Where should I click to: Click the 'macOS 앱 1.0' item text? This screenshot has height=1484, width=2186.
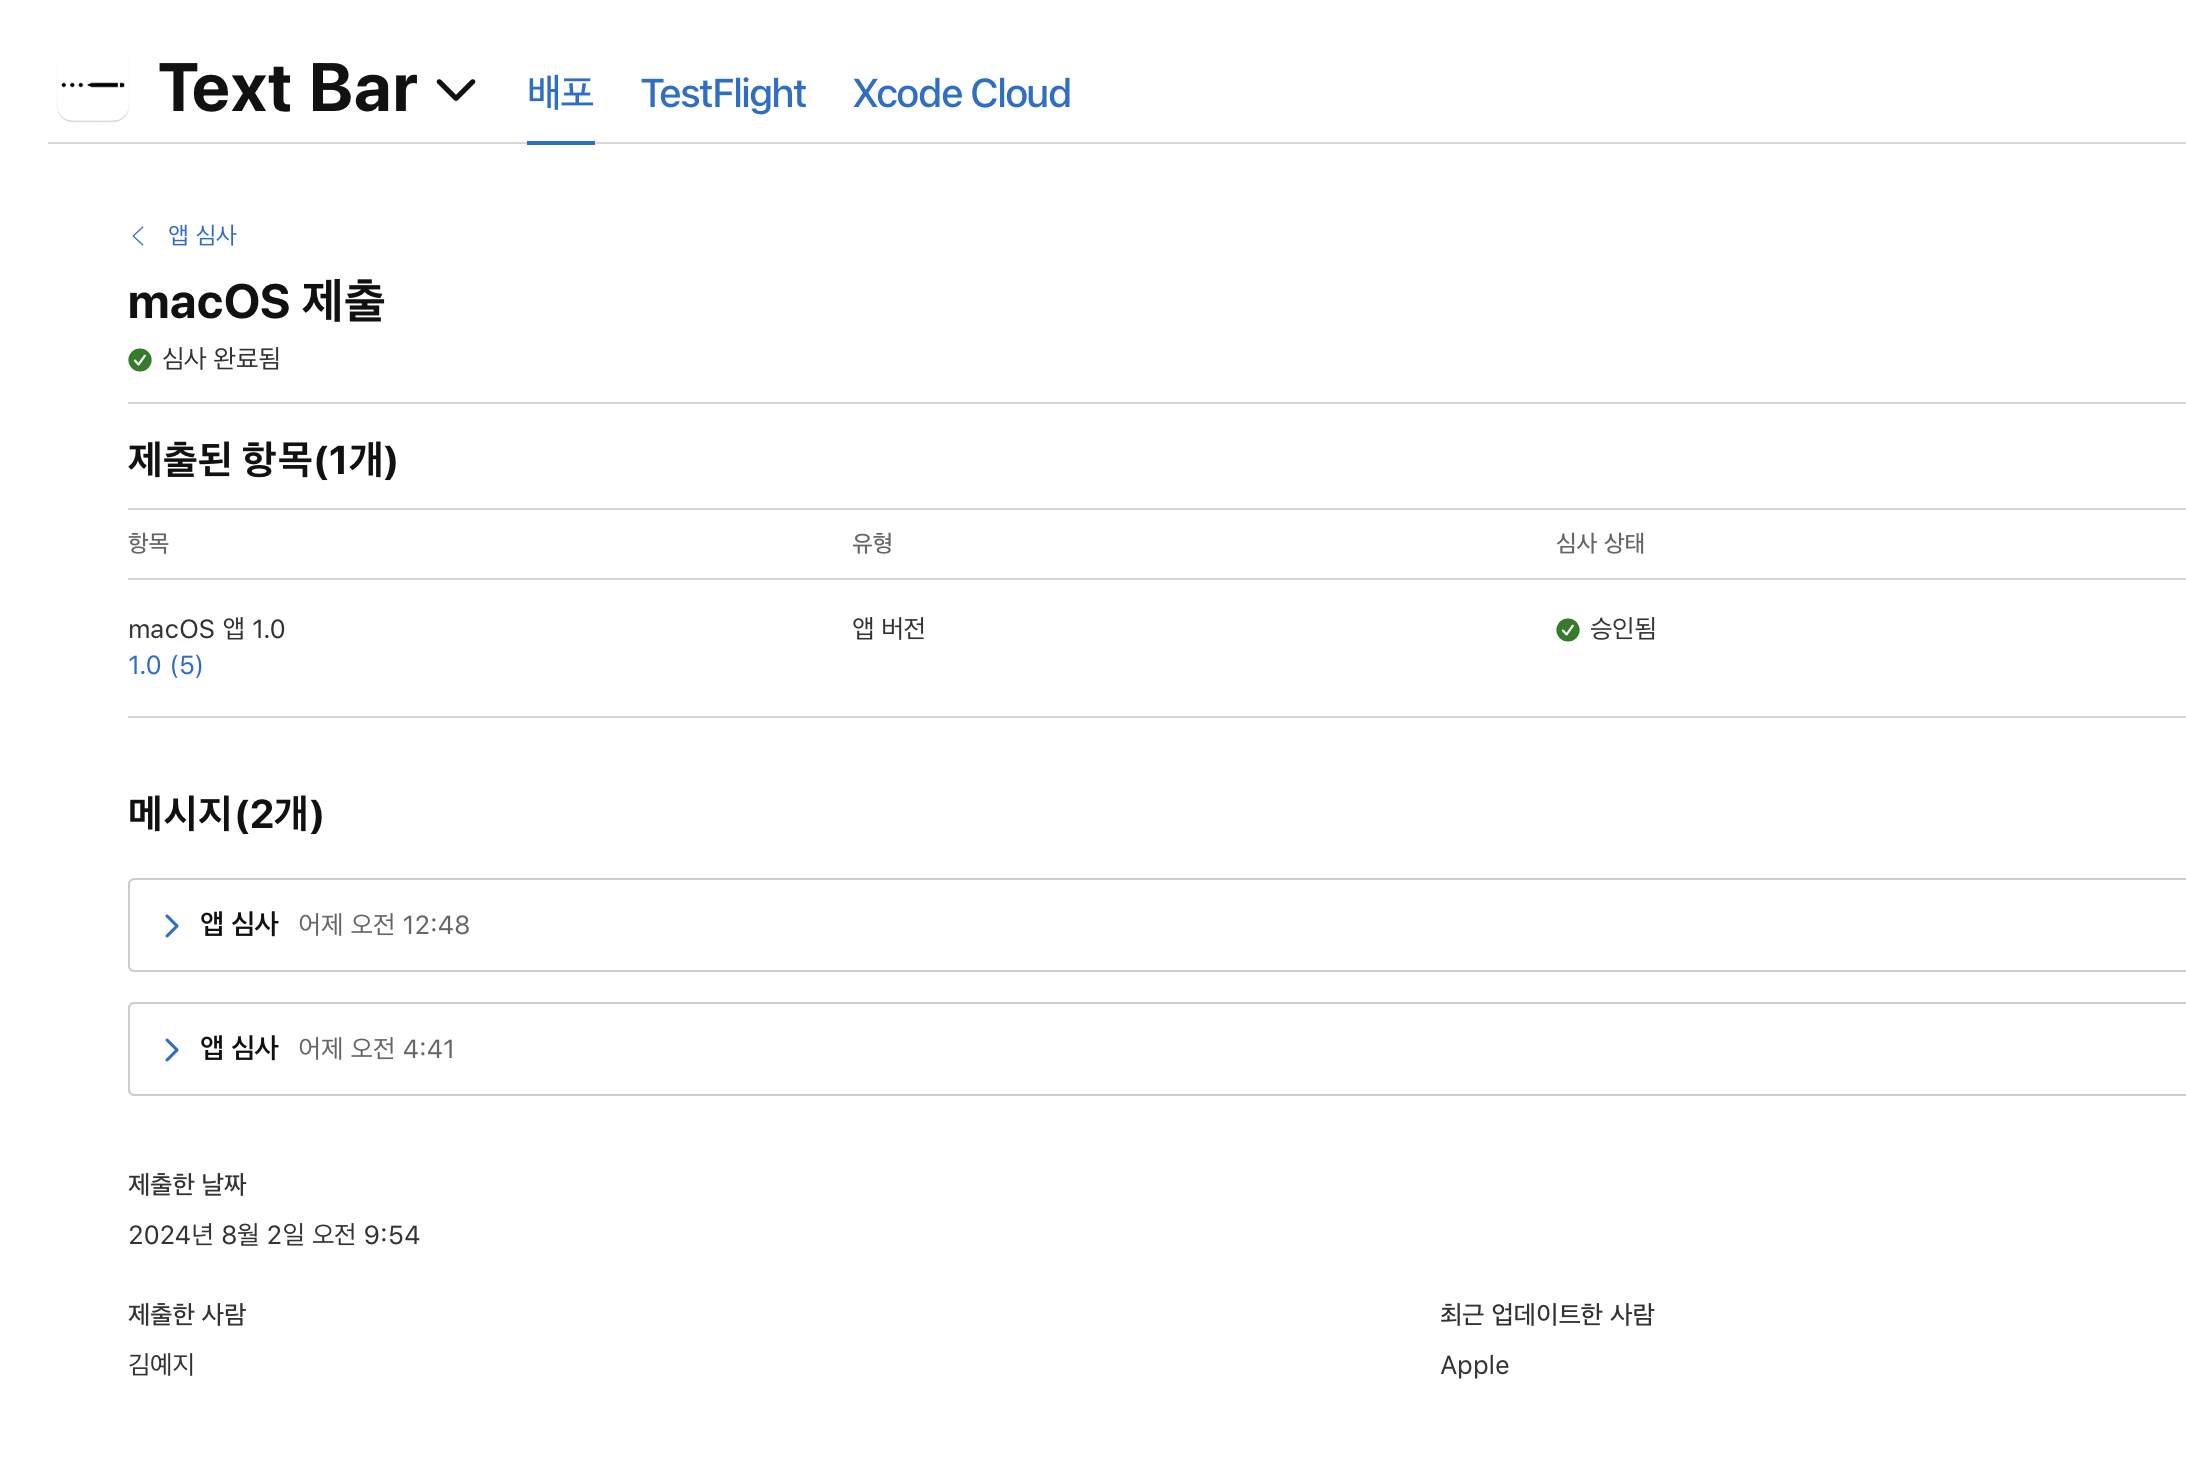pyautogui.click(x=207, y=629)
